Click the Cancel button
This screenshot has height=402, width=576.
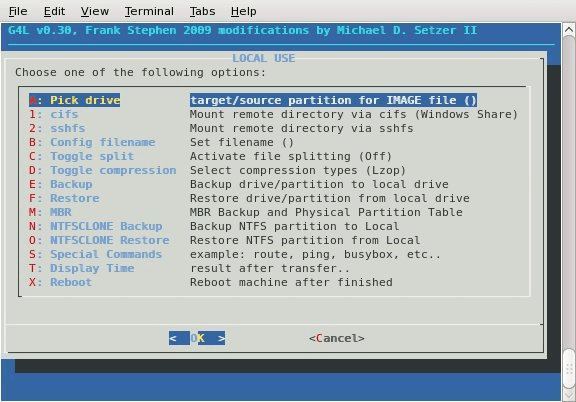[337, 338]
